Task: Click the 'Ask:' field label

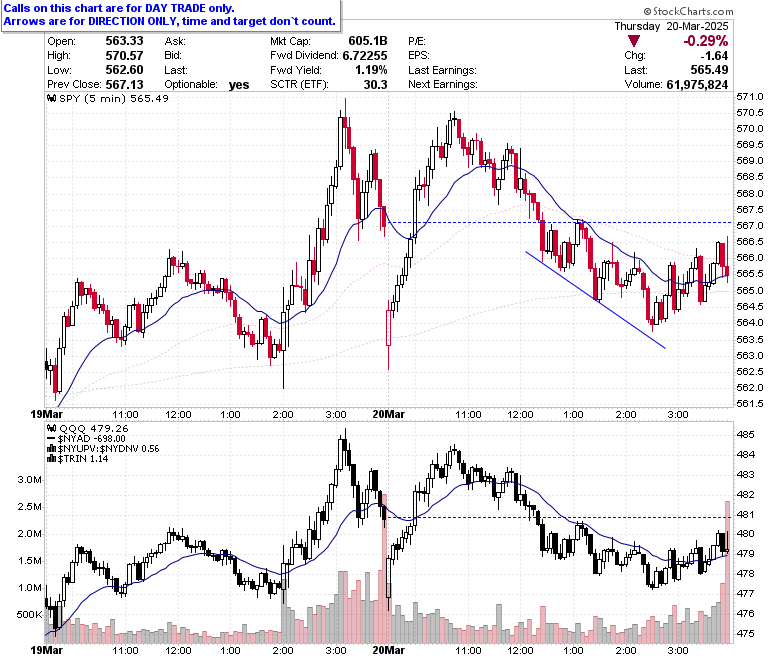Action: pos(175,41)
